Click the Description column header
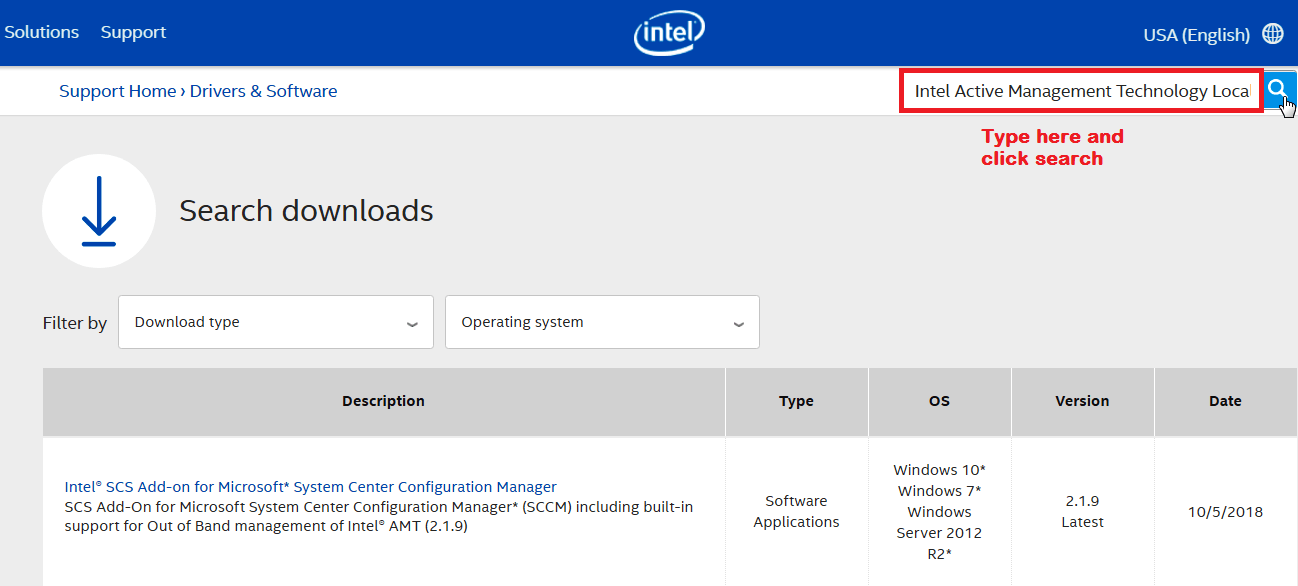Screen dimensions: 1298x586 point(384,401)
